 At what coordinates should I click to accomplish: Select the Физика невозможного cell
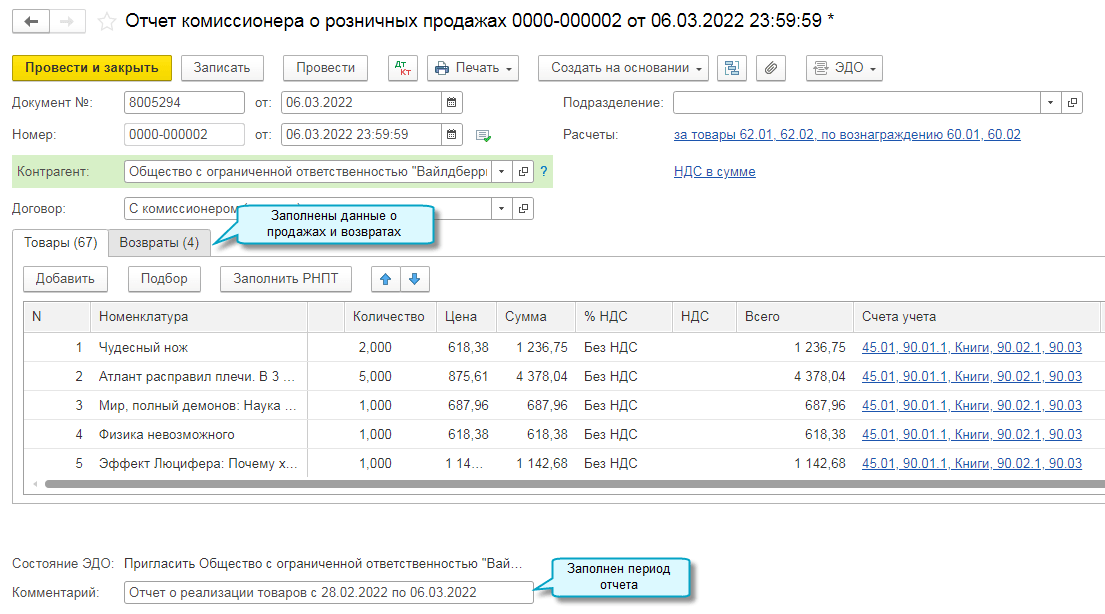tap(199, 434)
